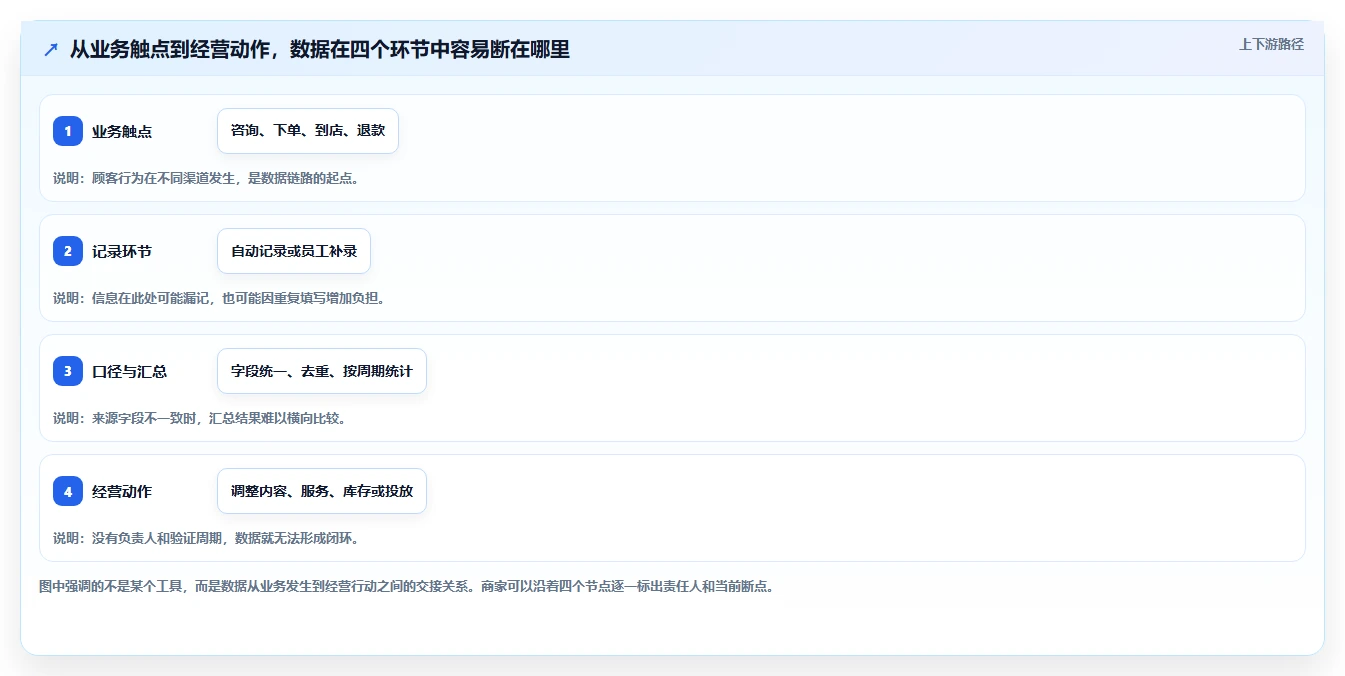Click the 记录环节 step label
The height and width of the screenshot is (676, 1345).
click(122, 251)
